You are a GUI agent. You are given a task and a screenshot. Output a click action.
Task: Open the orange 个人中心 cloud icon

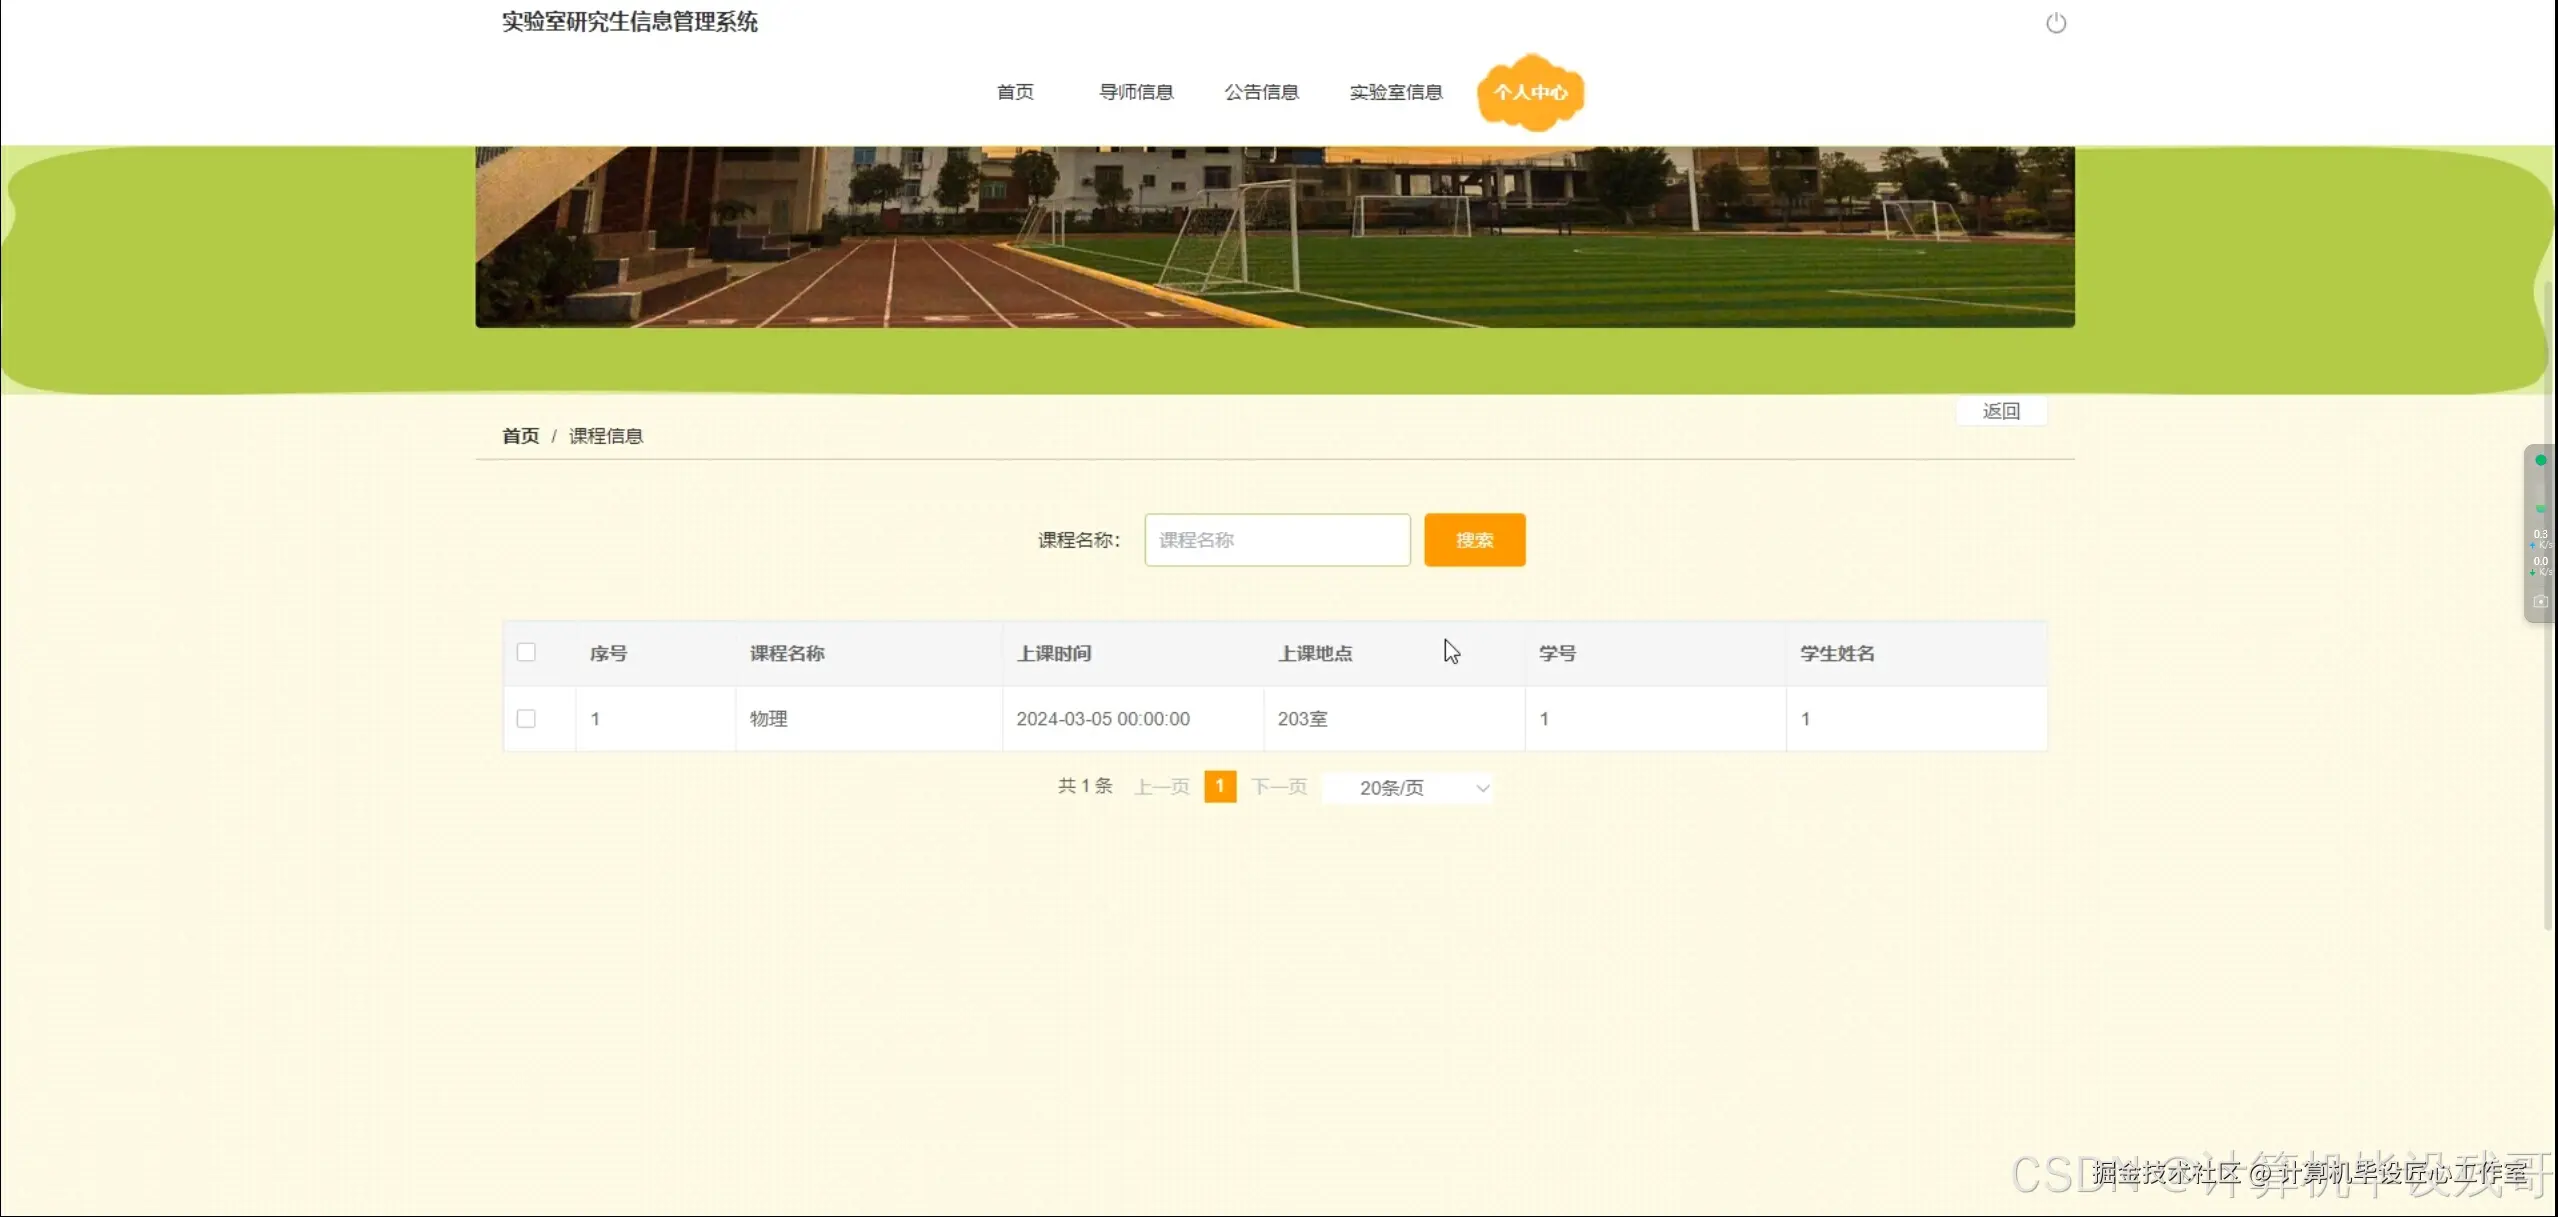(x=1530, y=91)
